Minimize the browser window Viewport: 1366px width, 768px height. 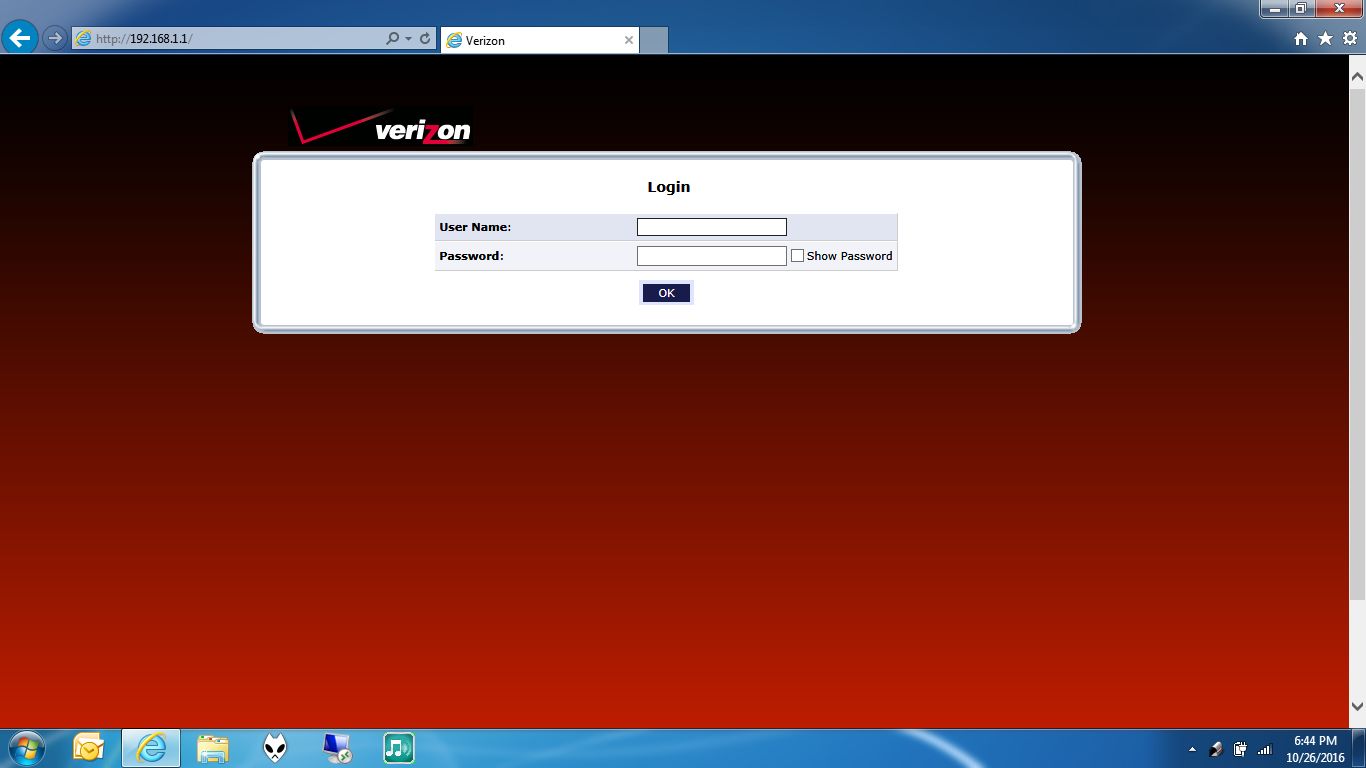pyautogui.click(x=1274, y=8)
